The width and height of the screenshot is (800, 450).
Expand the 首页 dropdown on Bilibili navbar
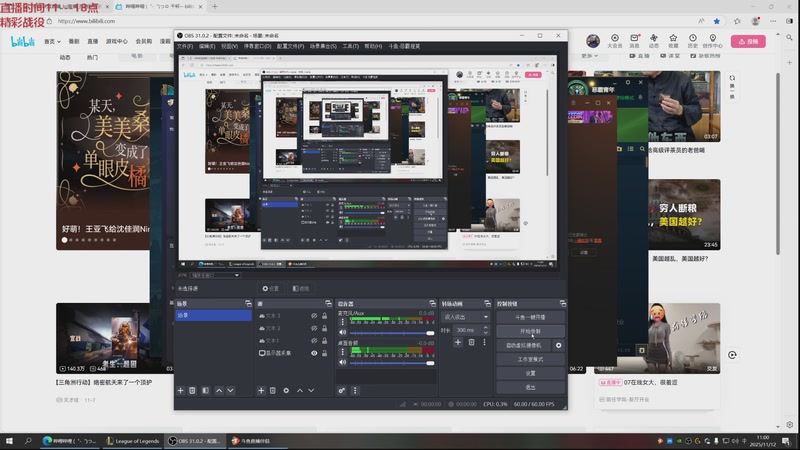(x=52, y=41)
